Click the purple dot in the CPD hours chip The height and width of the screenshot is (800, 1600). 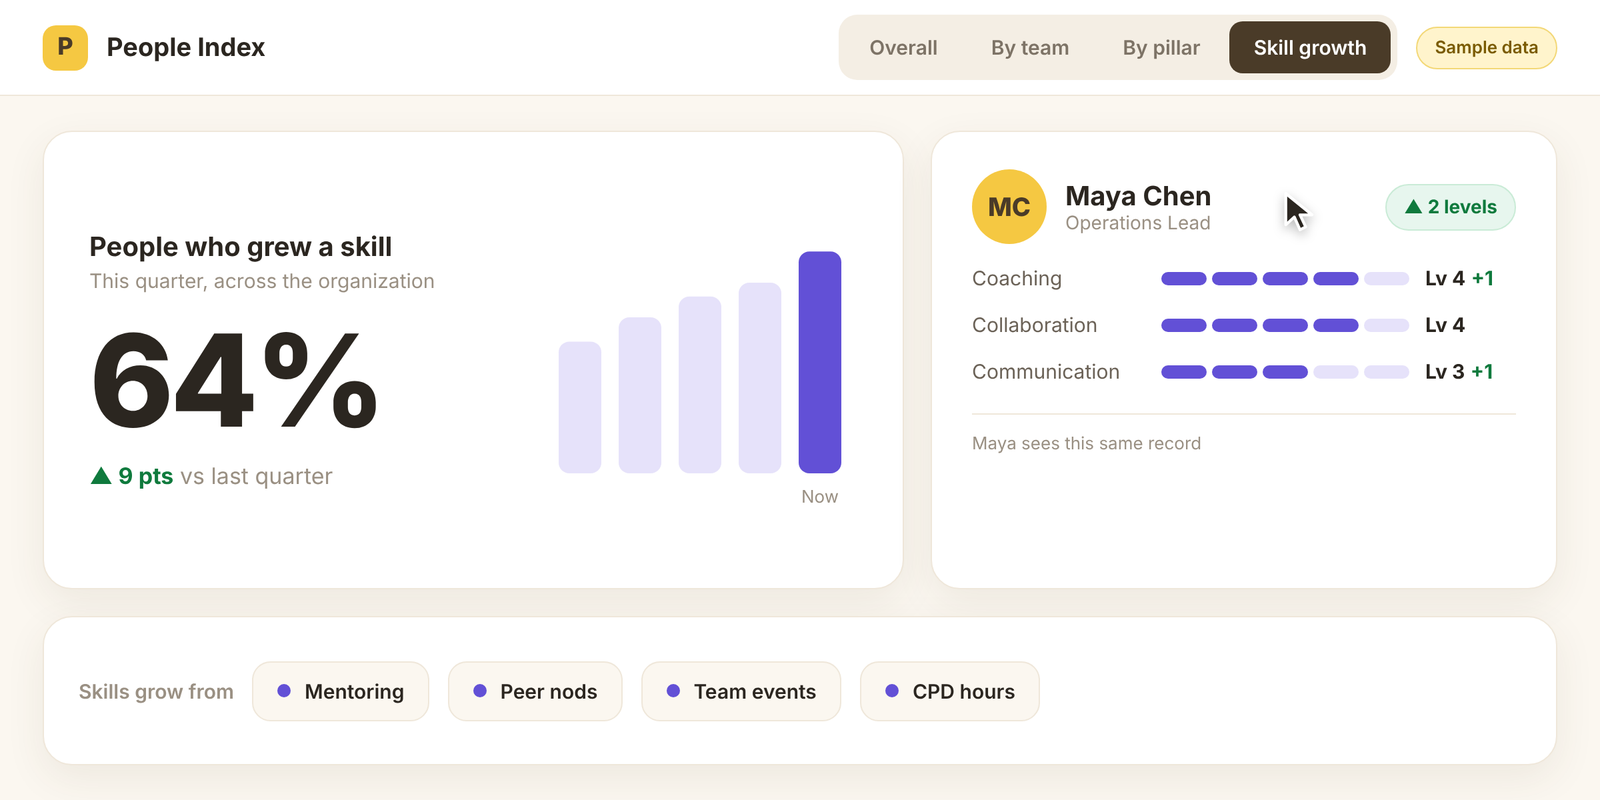point(892,691)
